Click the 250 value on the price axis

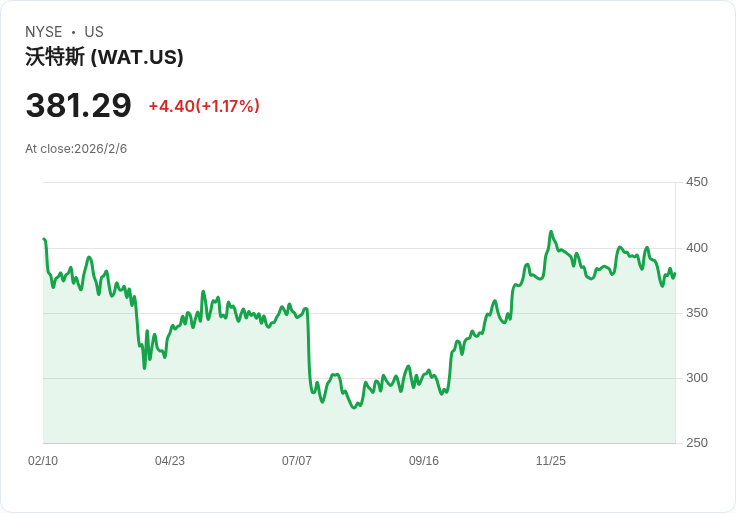tap(697, 443)
